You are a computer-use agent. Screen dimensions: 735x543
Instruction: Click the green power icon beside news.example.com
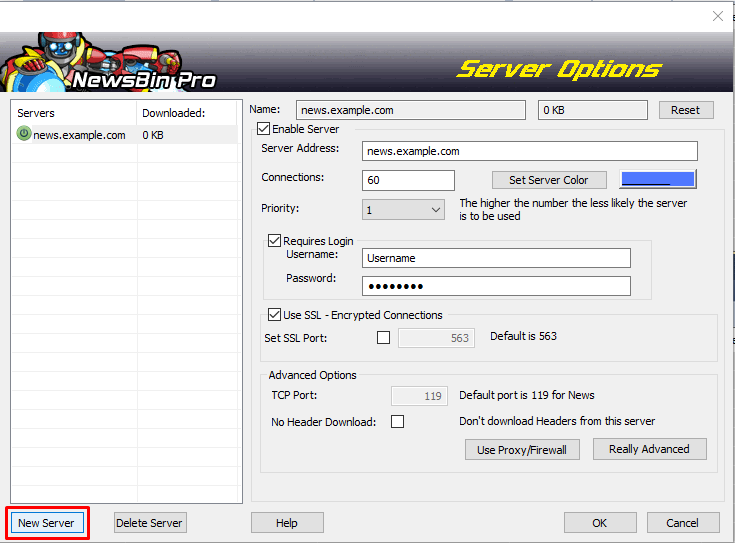tap(23, 134)
